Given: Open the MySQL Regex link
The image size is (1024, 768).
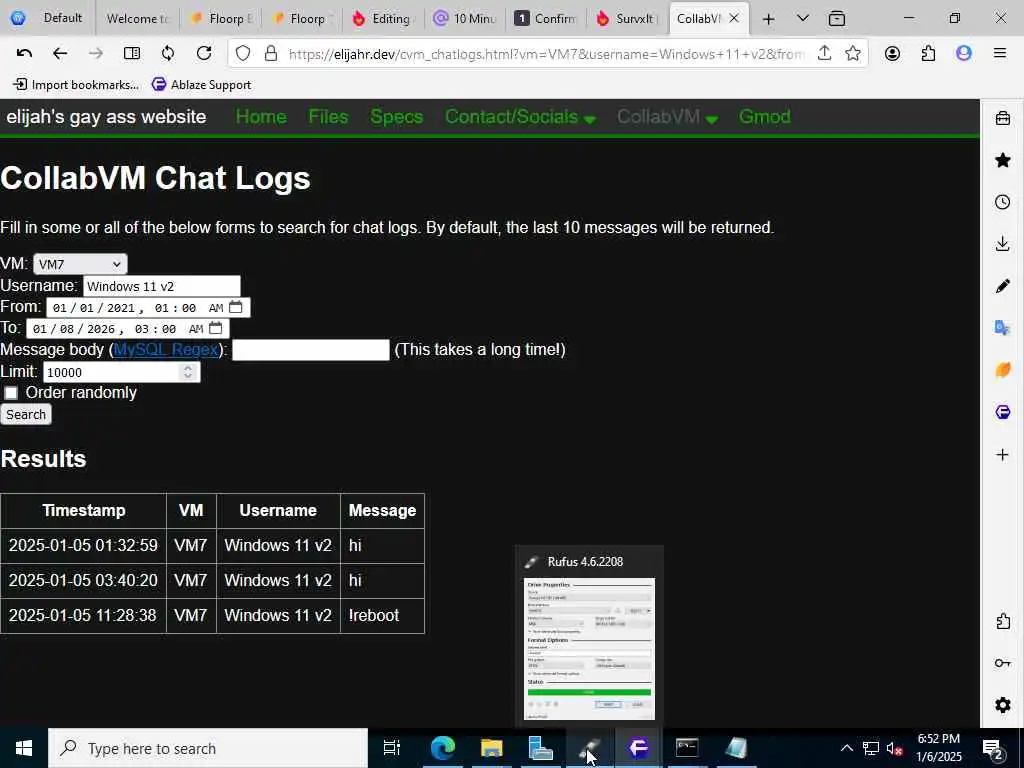Looking at the screenshot, I should coord(166,349).
